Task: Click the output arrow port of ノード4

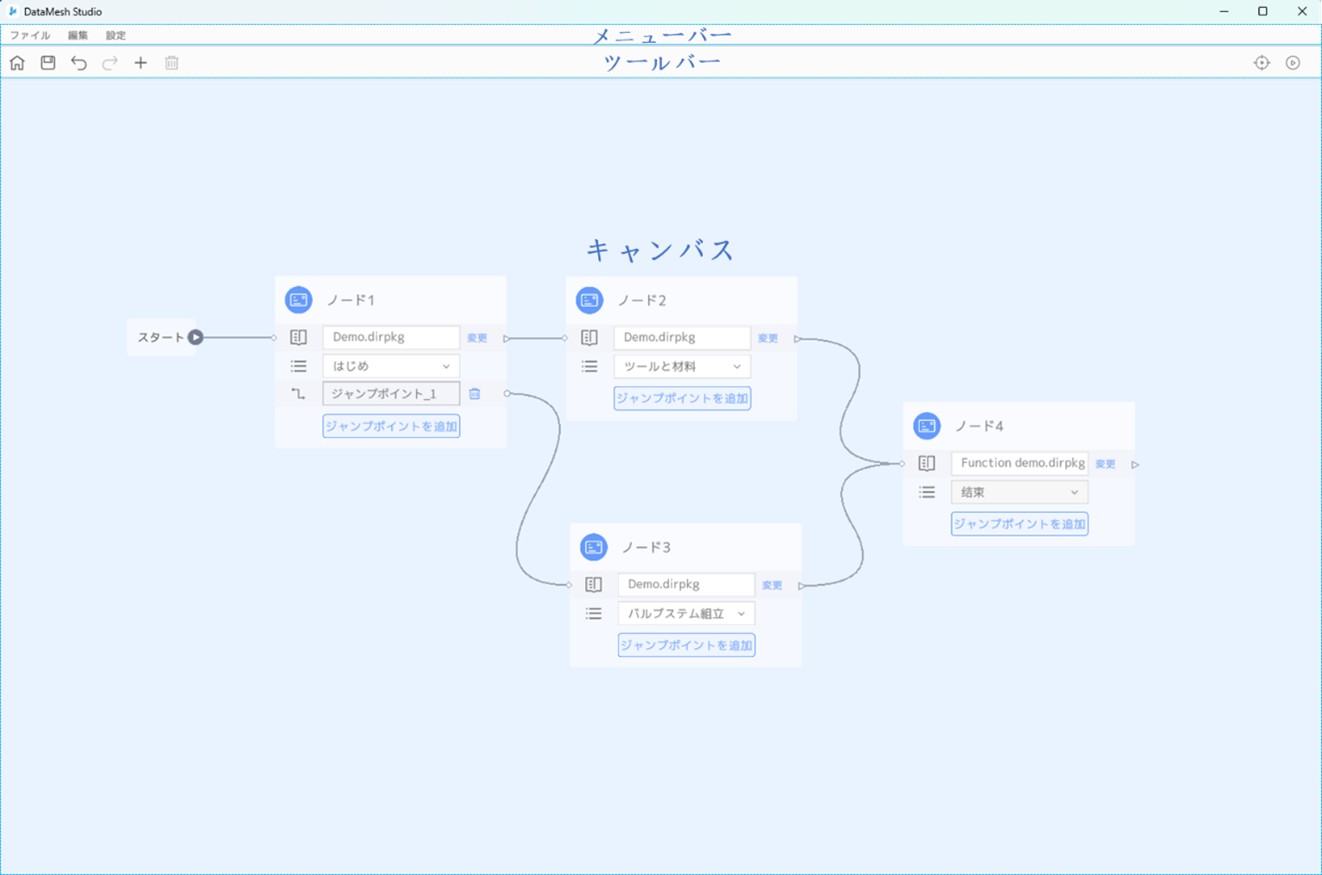Action: tap(1135, 465)
